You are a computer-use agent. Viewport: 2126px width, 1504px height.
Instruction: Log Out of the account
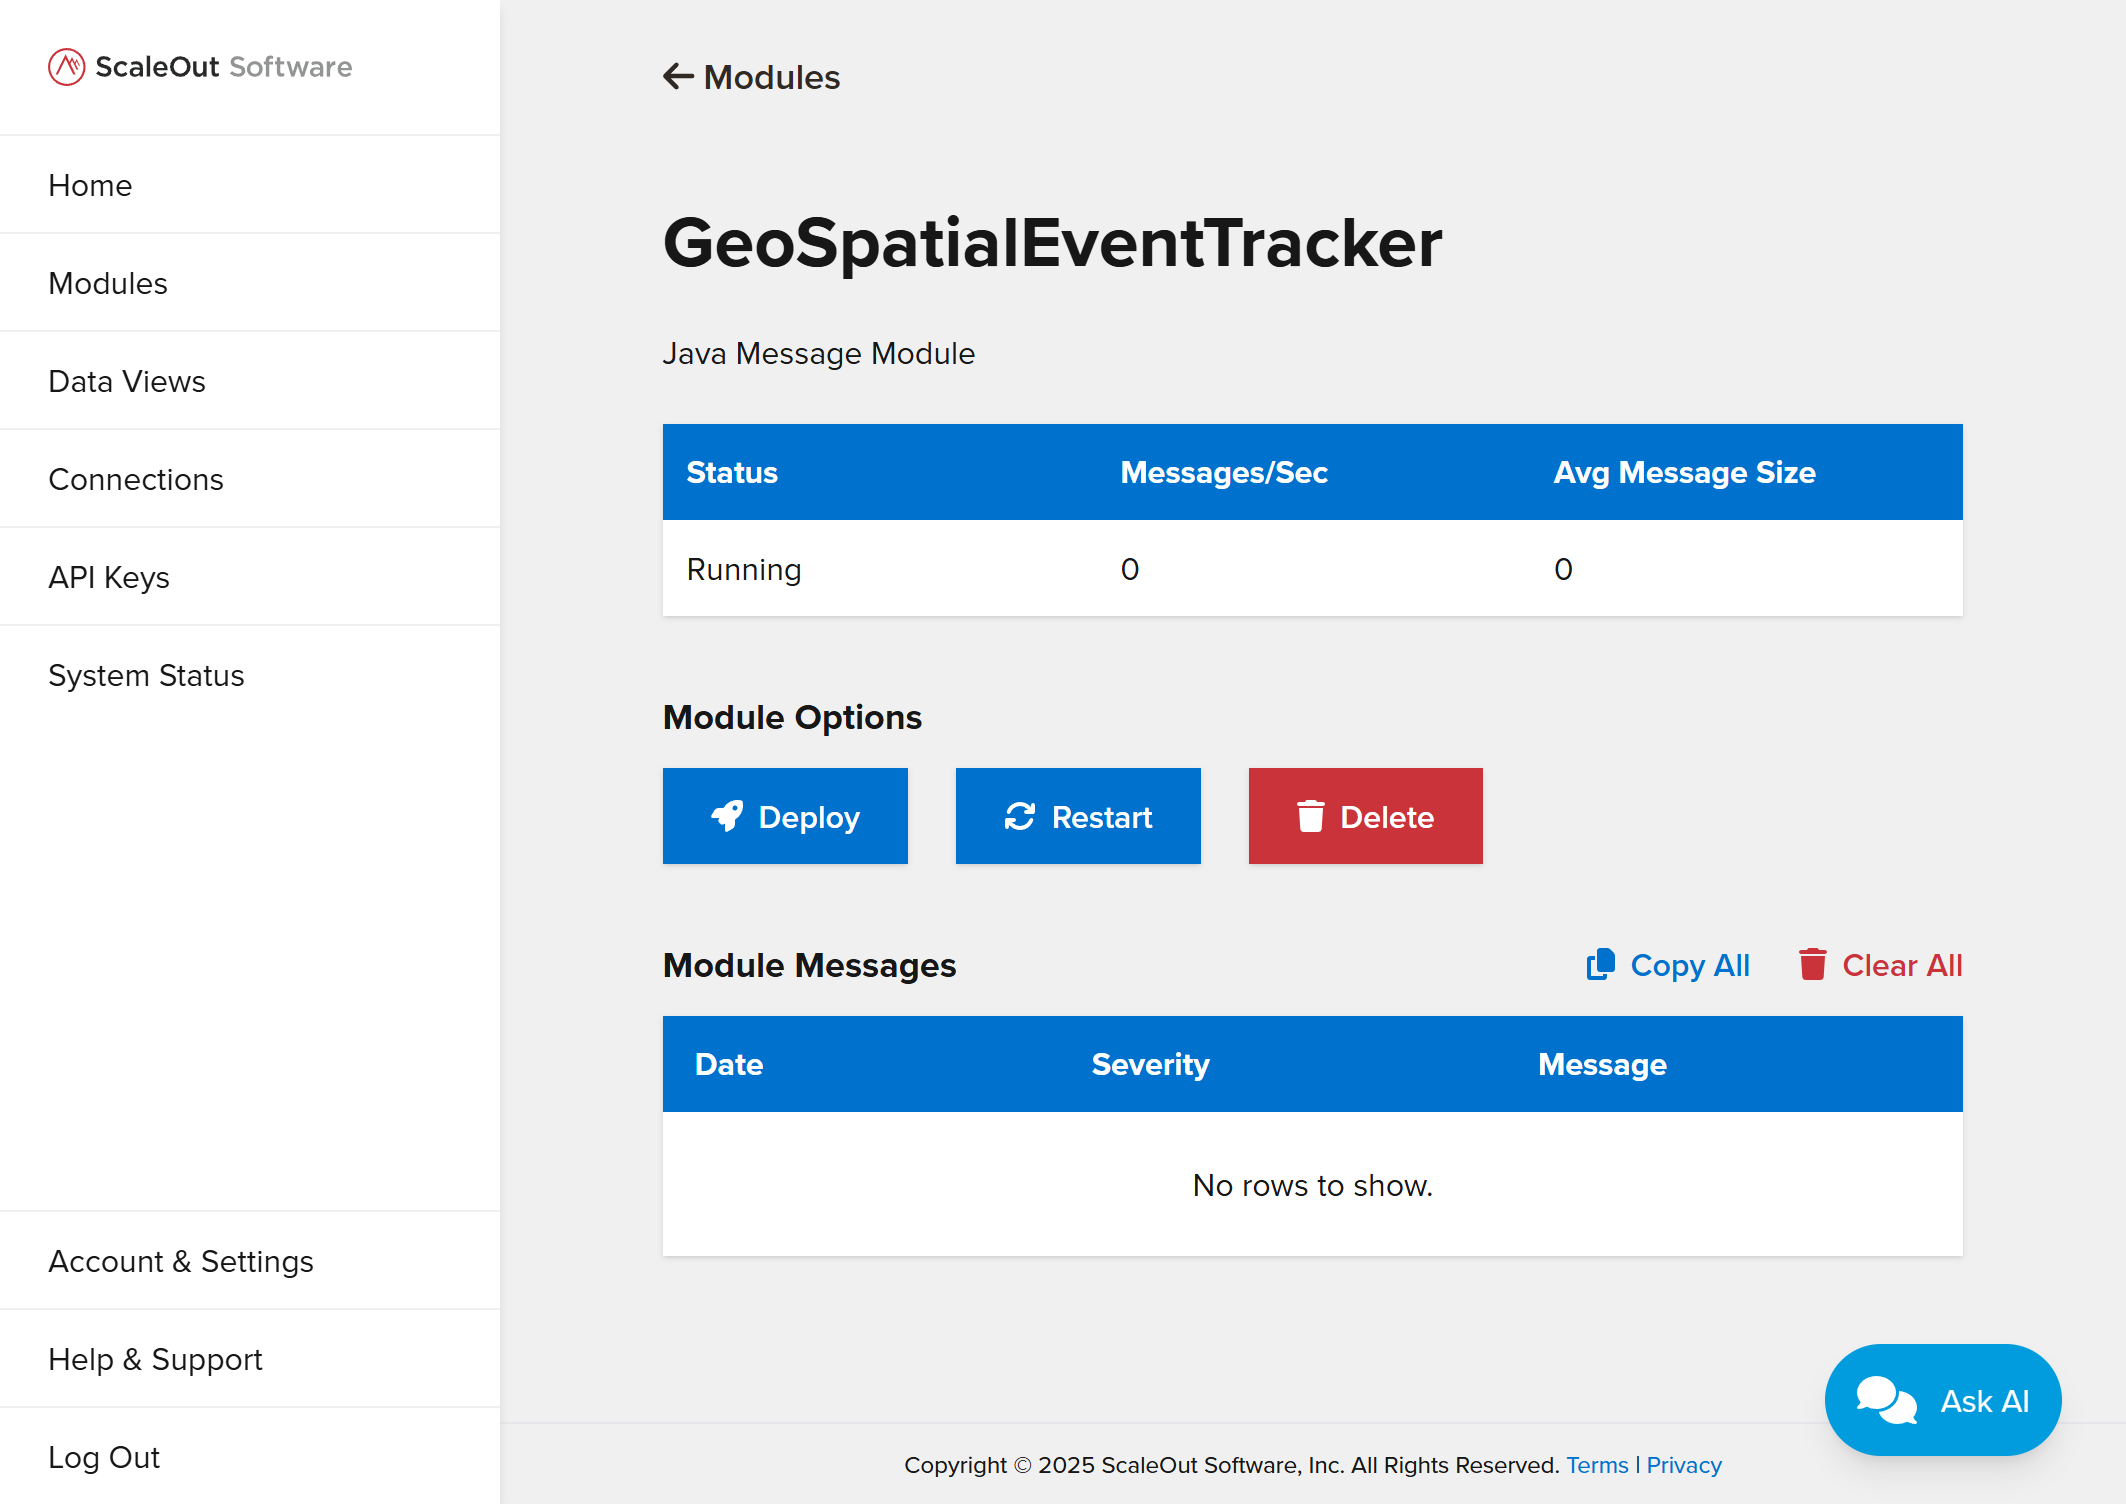pyautogui.click(x=104, y=1457)
